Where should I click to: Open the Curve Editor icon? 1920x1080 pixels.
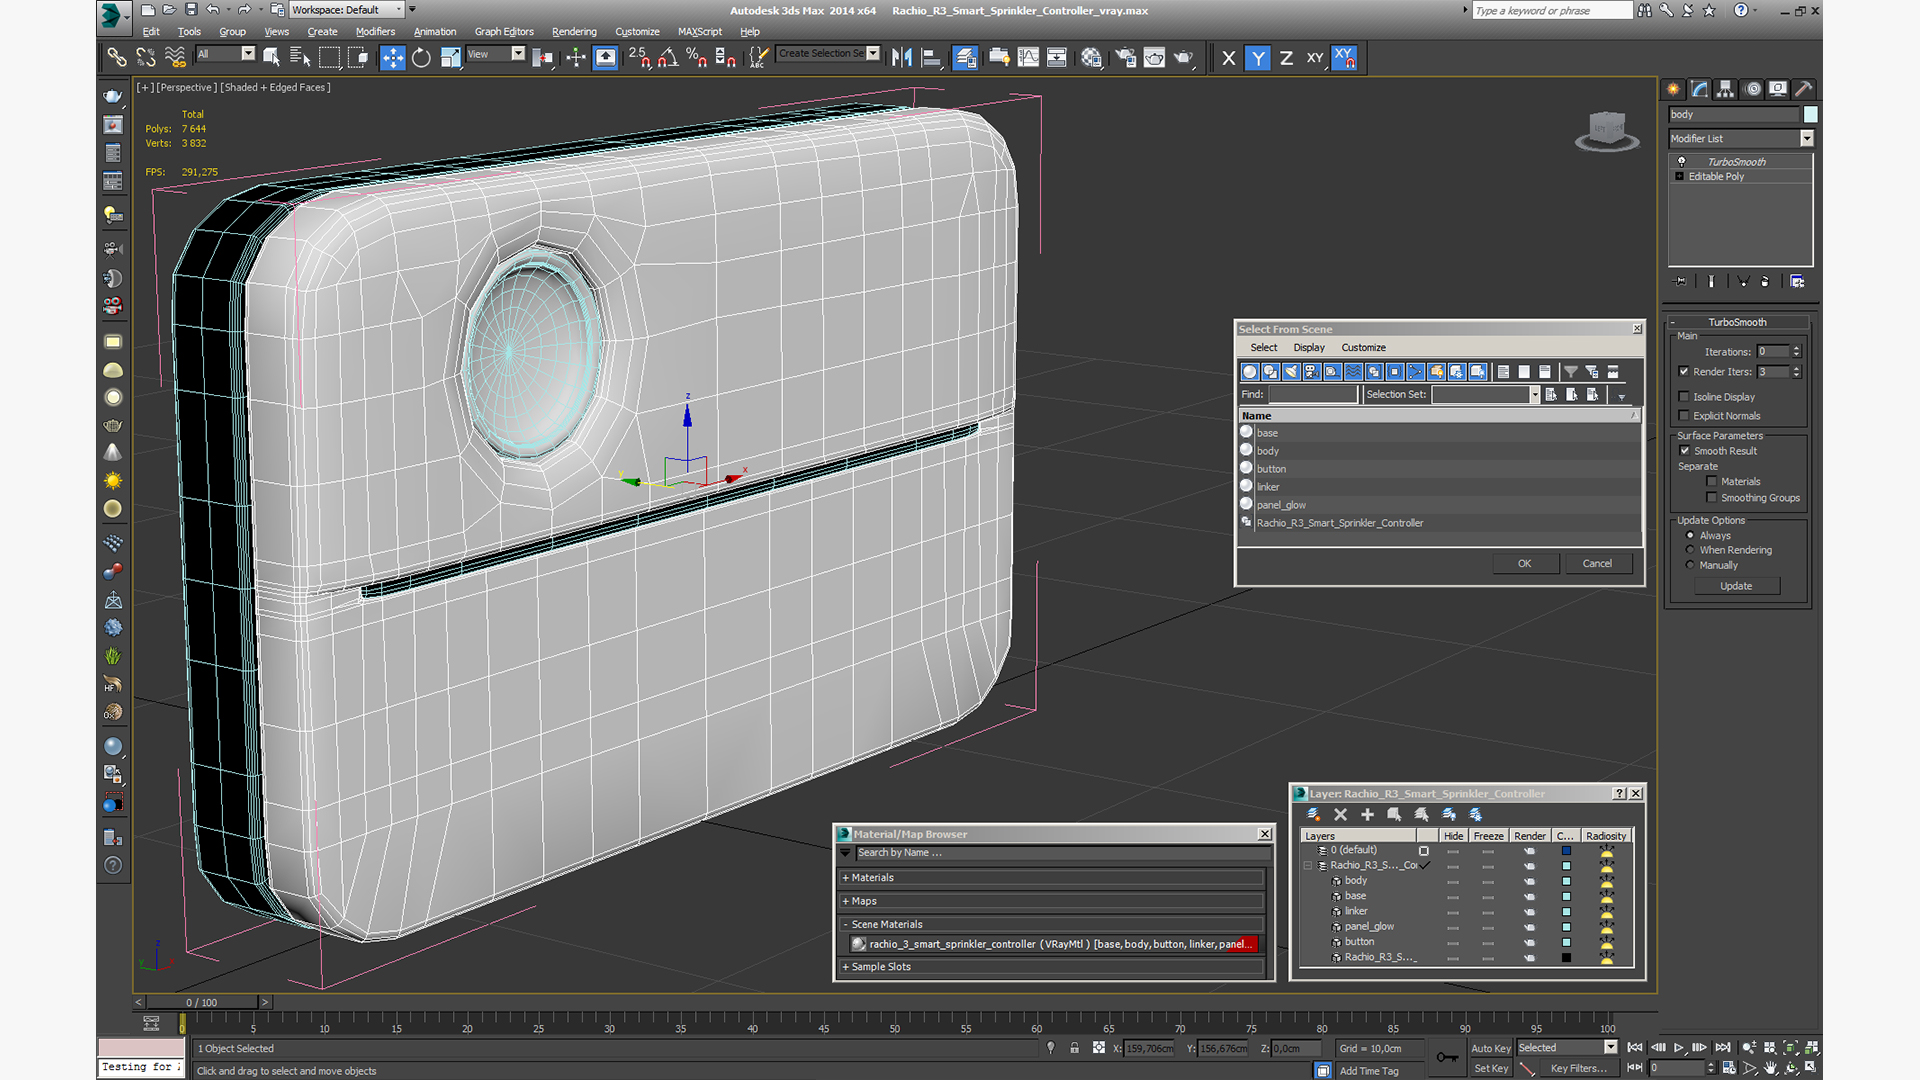pyautogui.click(x=1028, y=58)
